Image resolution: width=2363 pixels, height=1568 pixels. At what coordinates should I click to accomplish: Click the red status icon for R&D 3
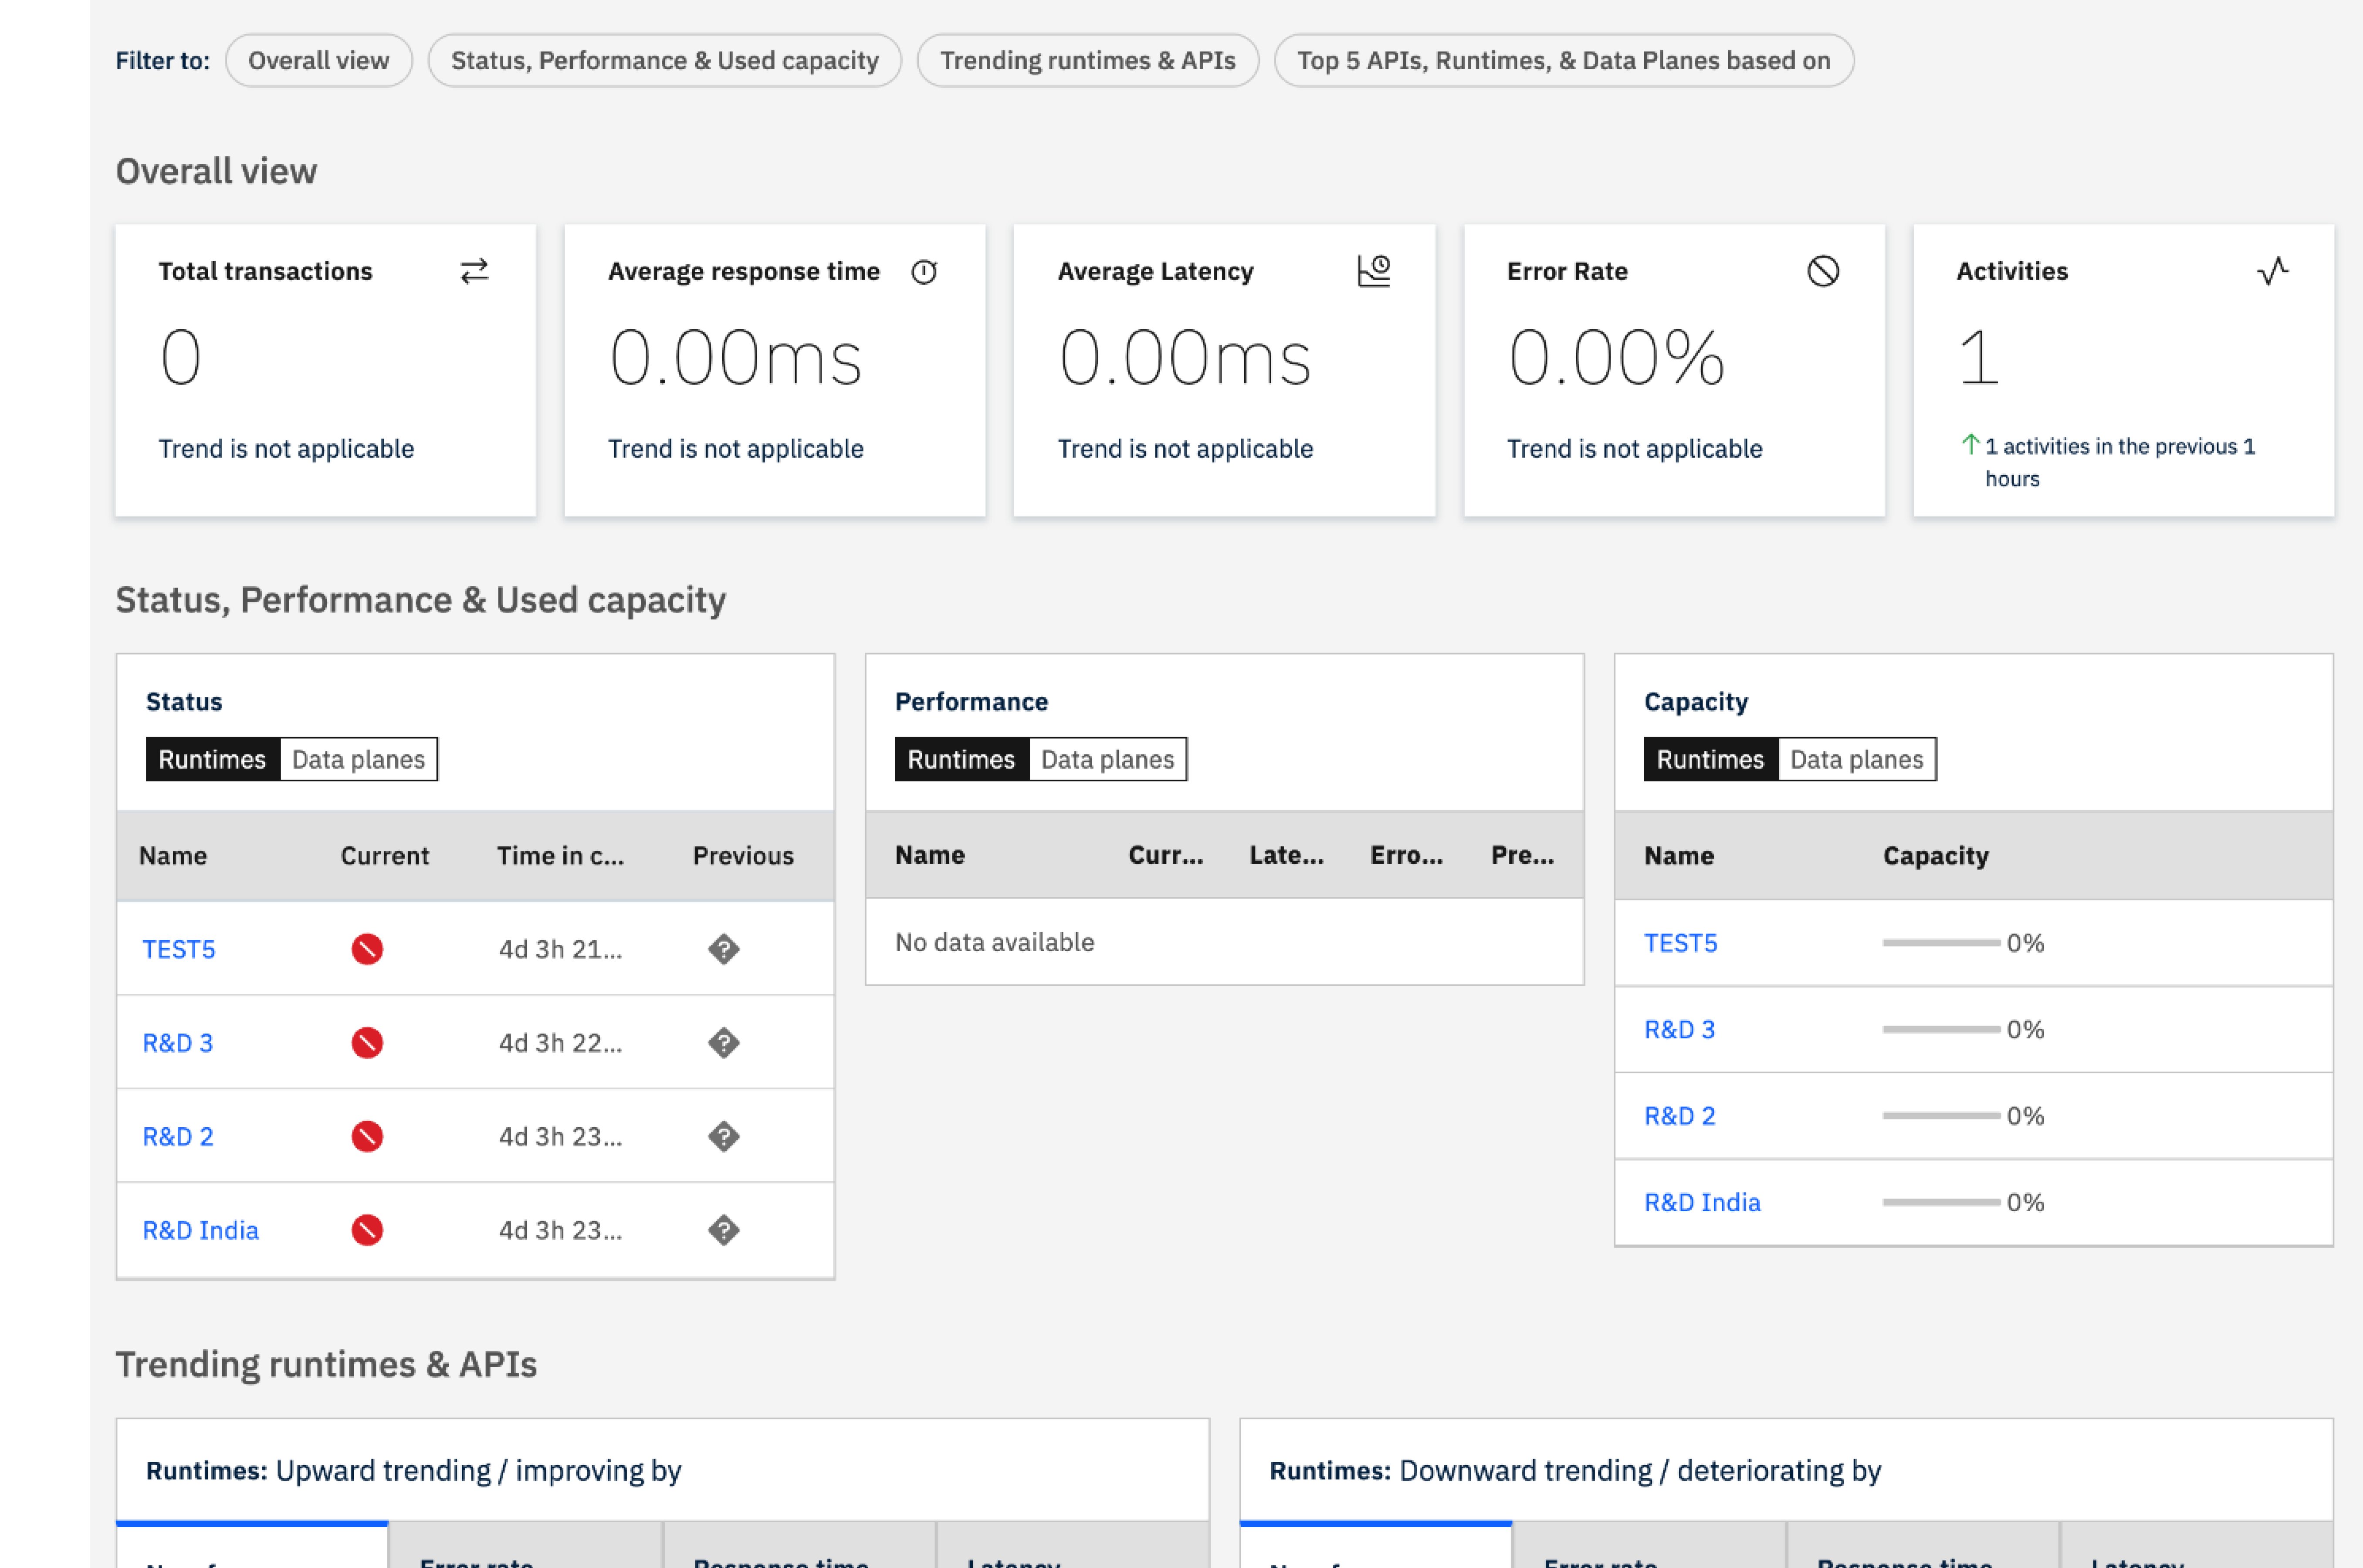coord(367,1043)
